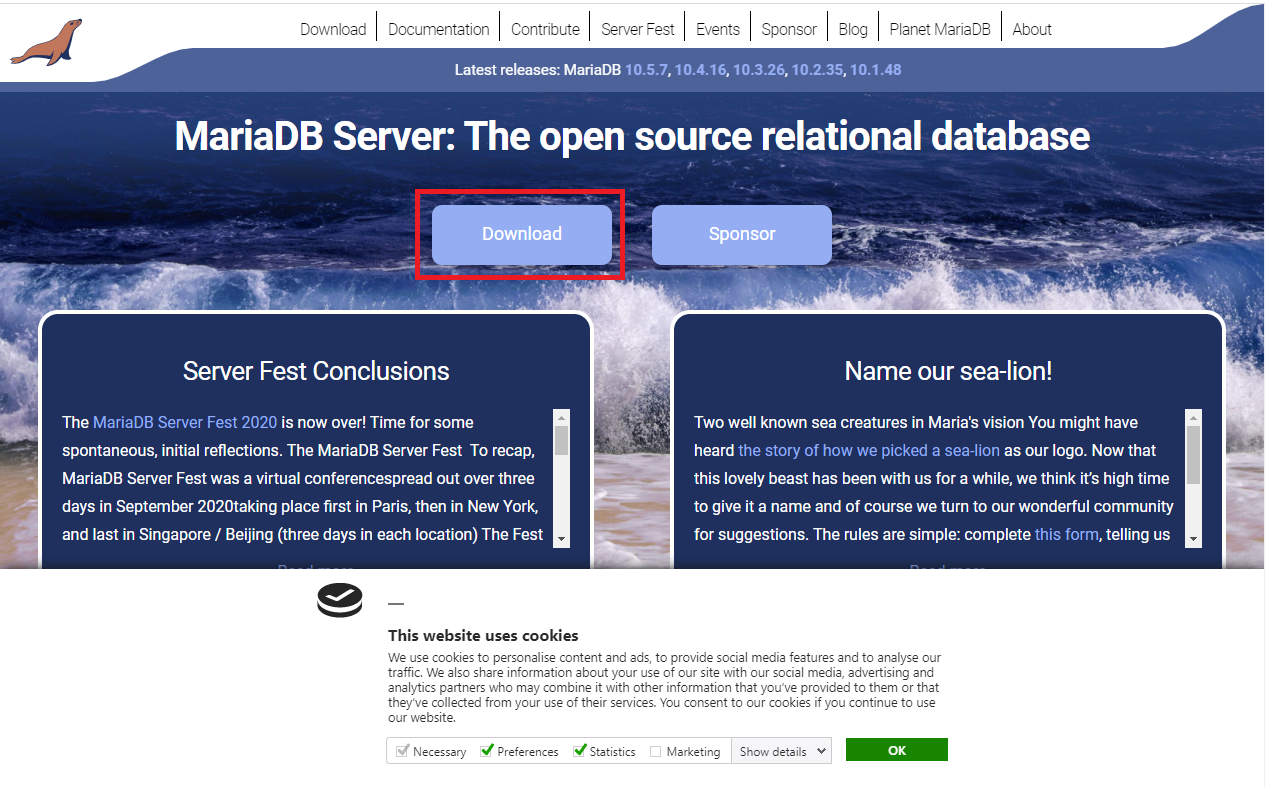
Task: Click 'This website uses cookies' heading
Action: [x=483, y=635]
